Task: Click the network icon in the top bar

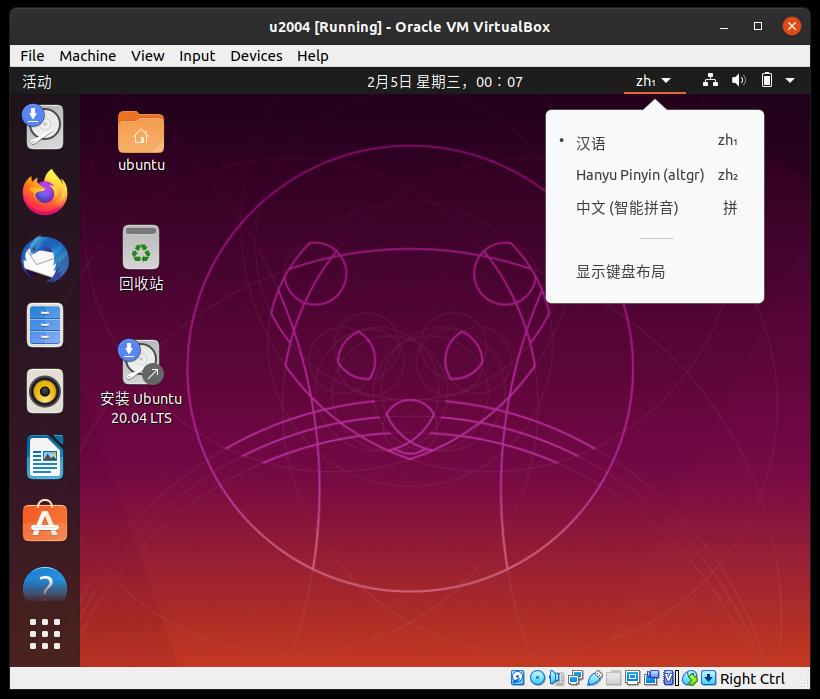Action: click(x=710, y=81)
